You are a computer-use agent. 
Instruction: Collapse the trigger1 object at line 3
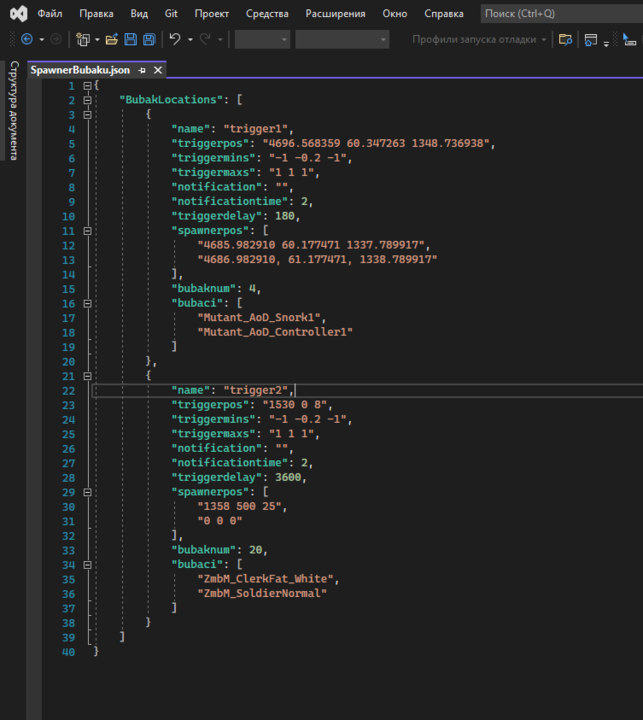[x=87, y=115]
